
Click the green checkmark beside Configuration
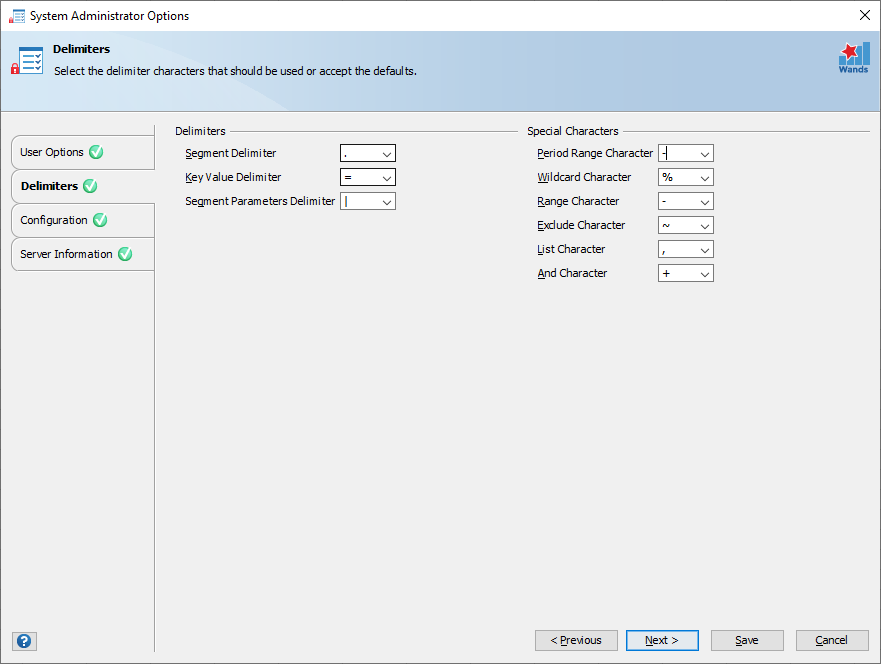point(100,220)
